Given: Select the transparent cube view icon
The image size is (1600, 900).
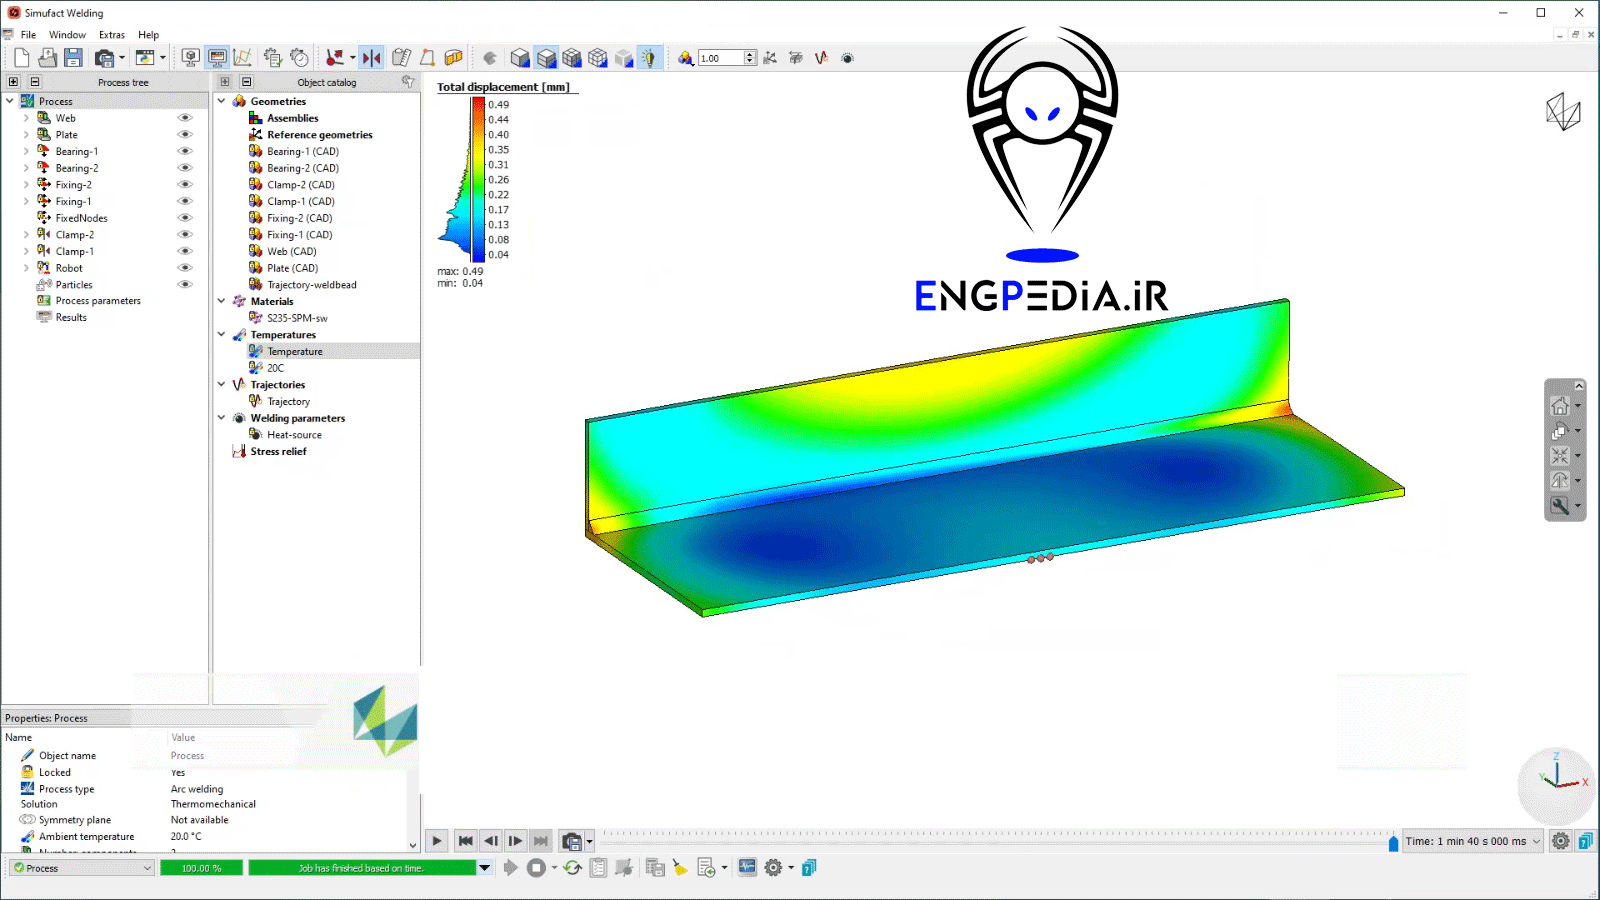Looking at the screenshot, I should click(x=624, y=58).
